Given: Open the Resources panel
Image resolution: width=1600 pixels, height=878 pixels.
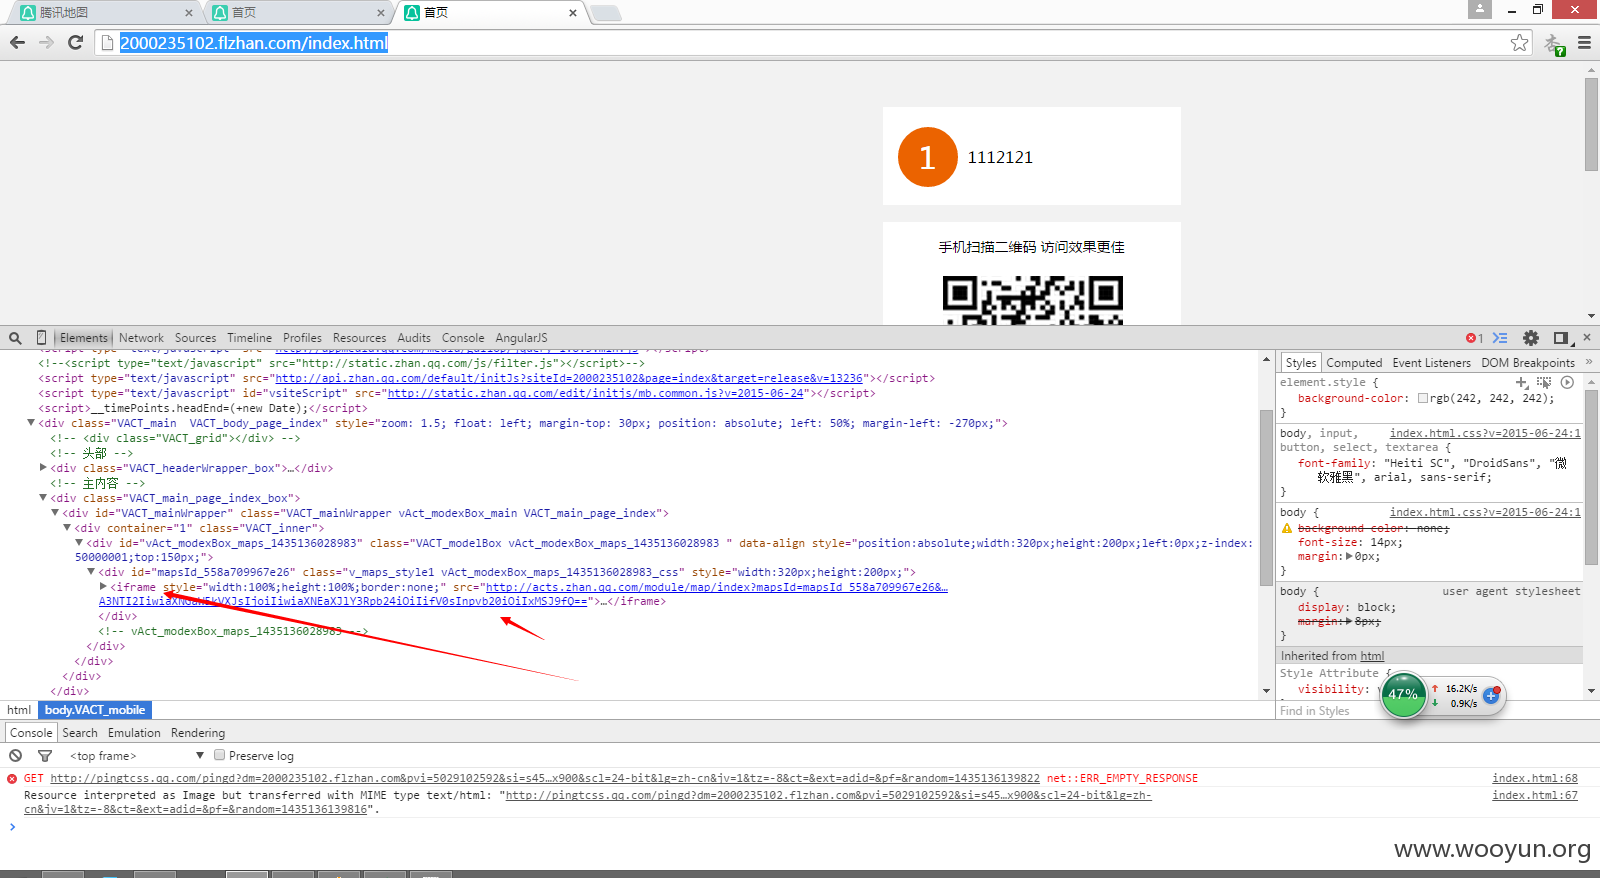Looking at the screenshot, I should pyautogui.click(x=359, y=338).
